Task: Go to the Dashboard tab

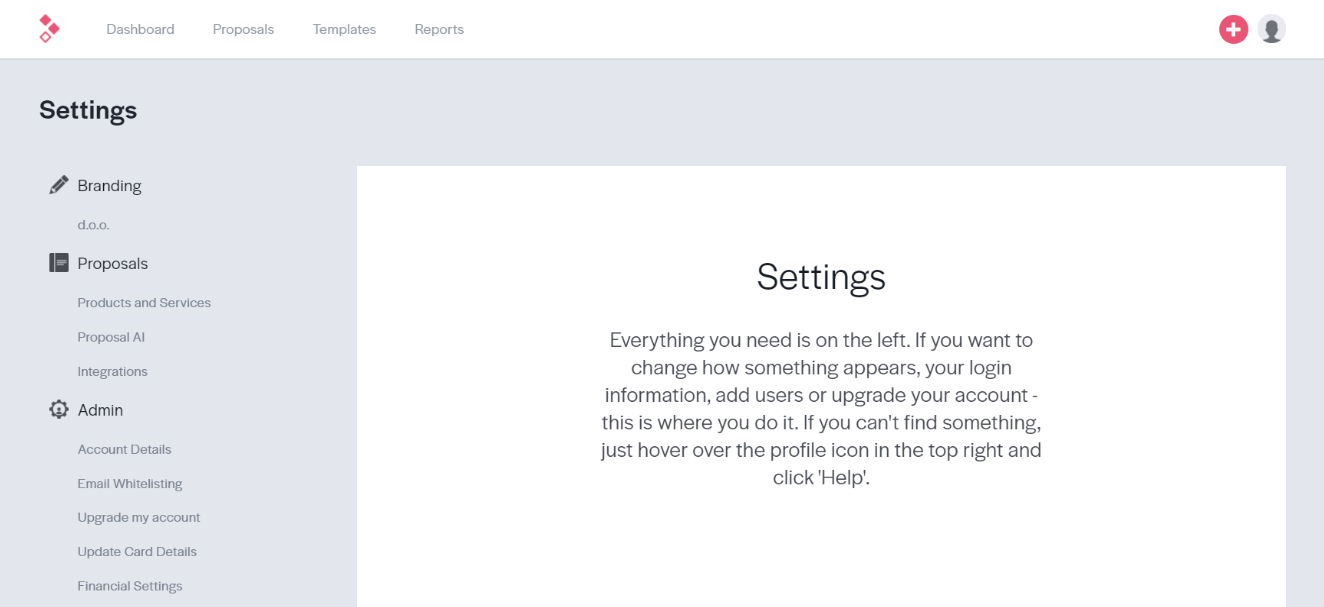Action: (140, 29)
